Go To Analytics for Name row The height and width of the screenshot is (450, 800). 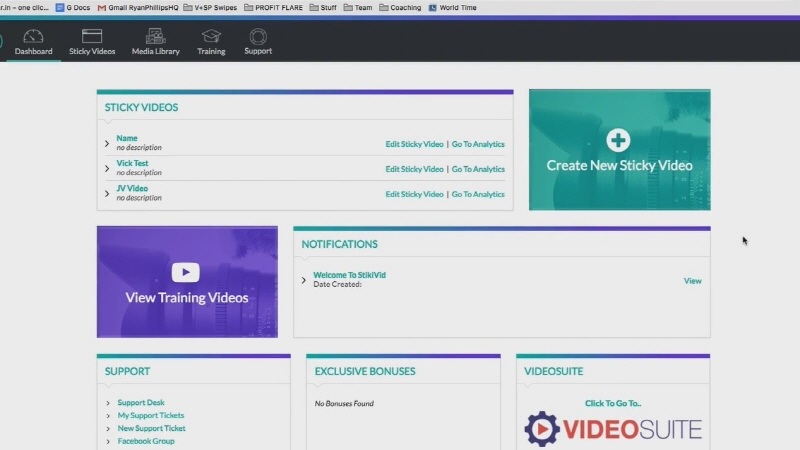pyautogui.click(x=478, y=144)
